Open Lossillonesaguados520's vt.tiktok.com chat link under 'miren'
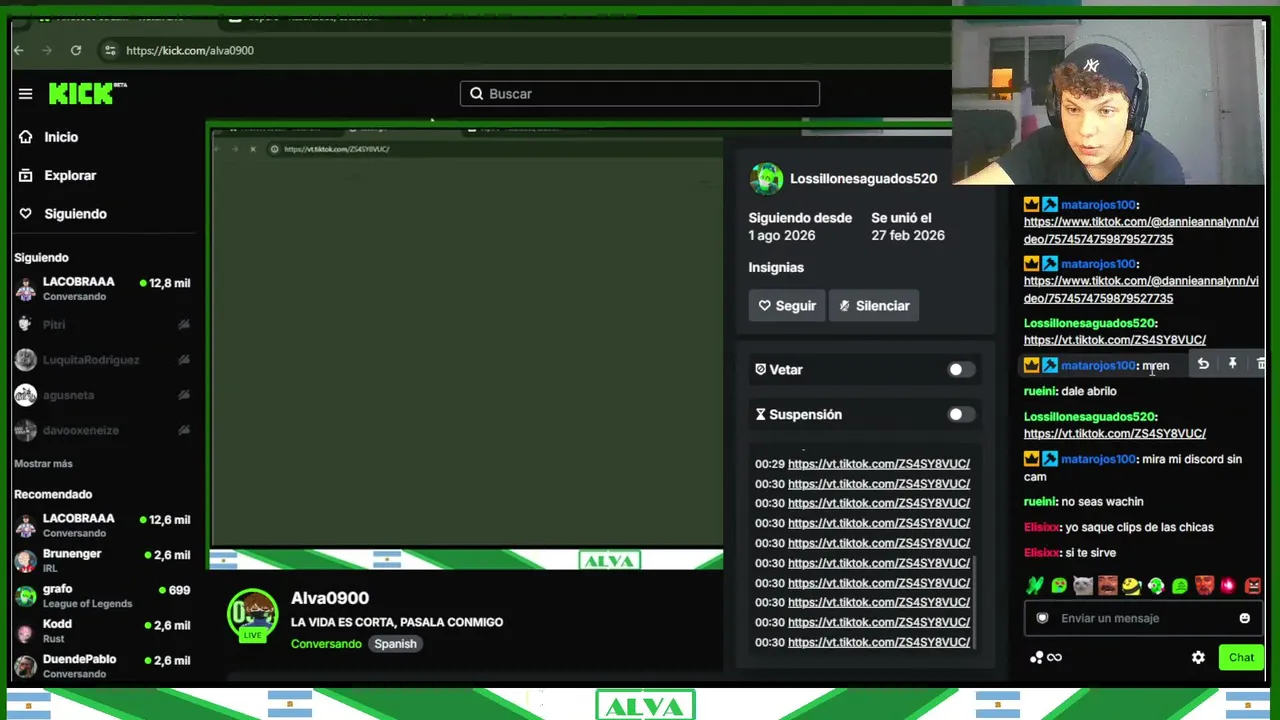 pos(1114,433)
